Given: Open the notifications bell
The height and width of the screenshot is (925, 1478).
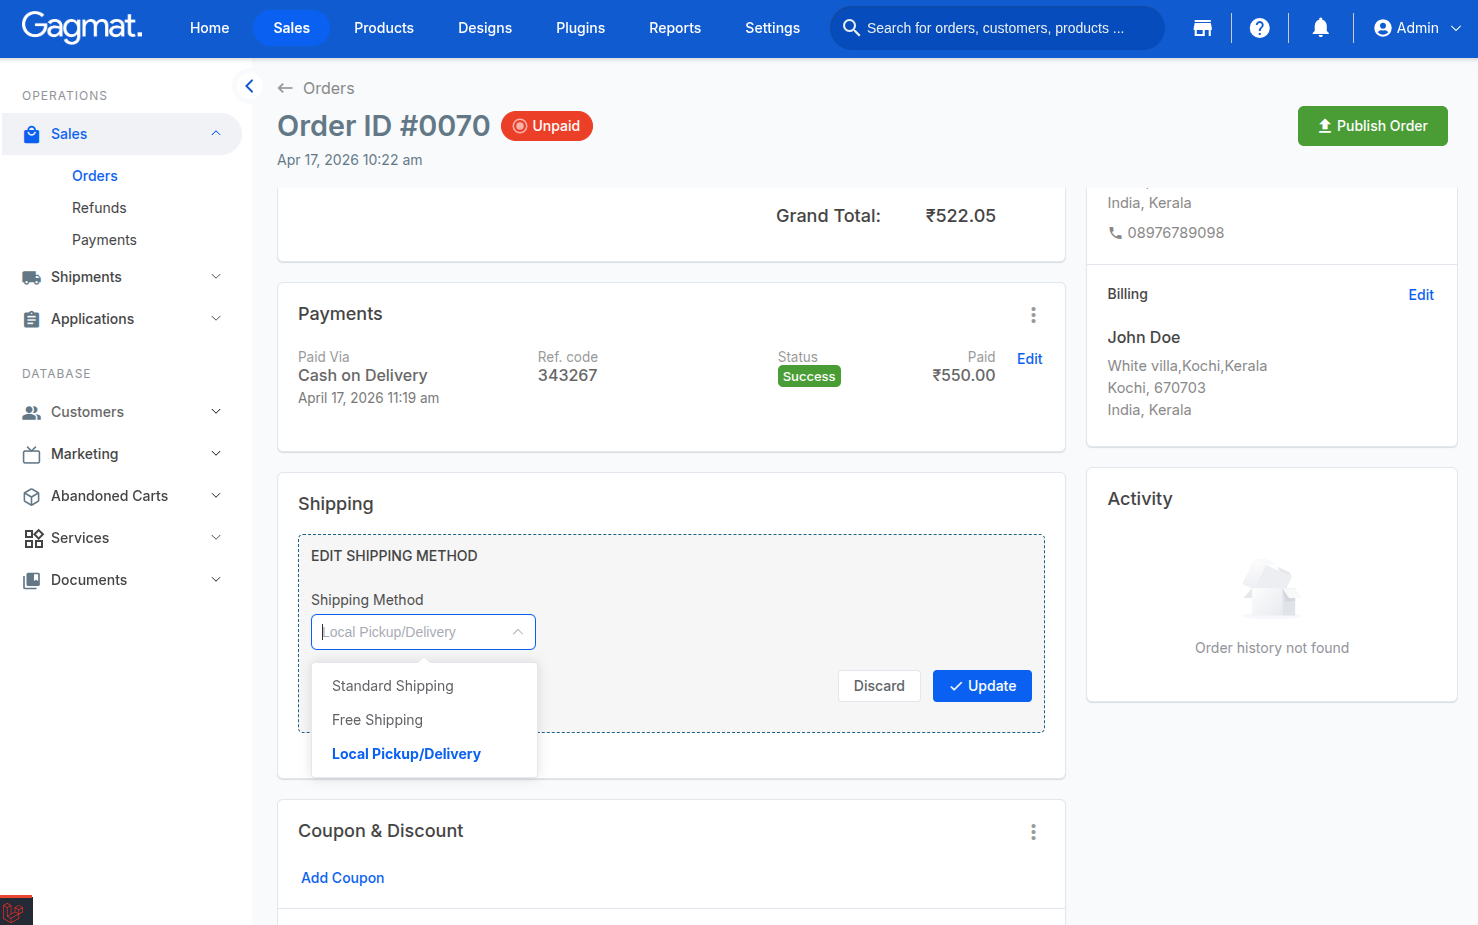Looking at the screenshot, I should (1320, 28).
